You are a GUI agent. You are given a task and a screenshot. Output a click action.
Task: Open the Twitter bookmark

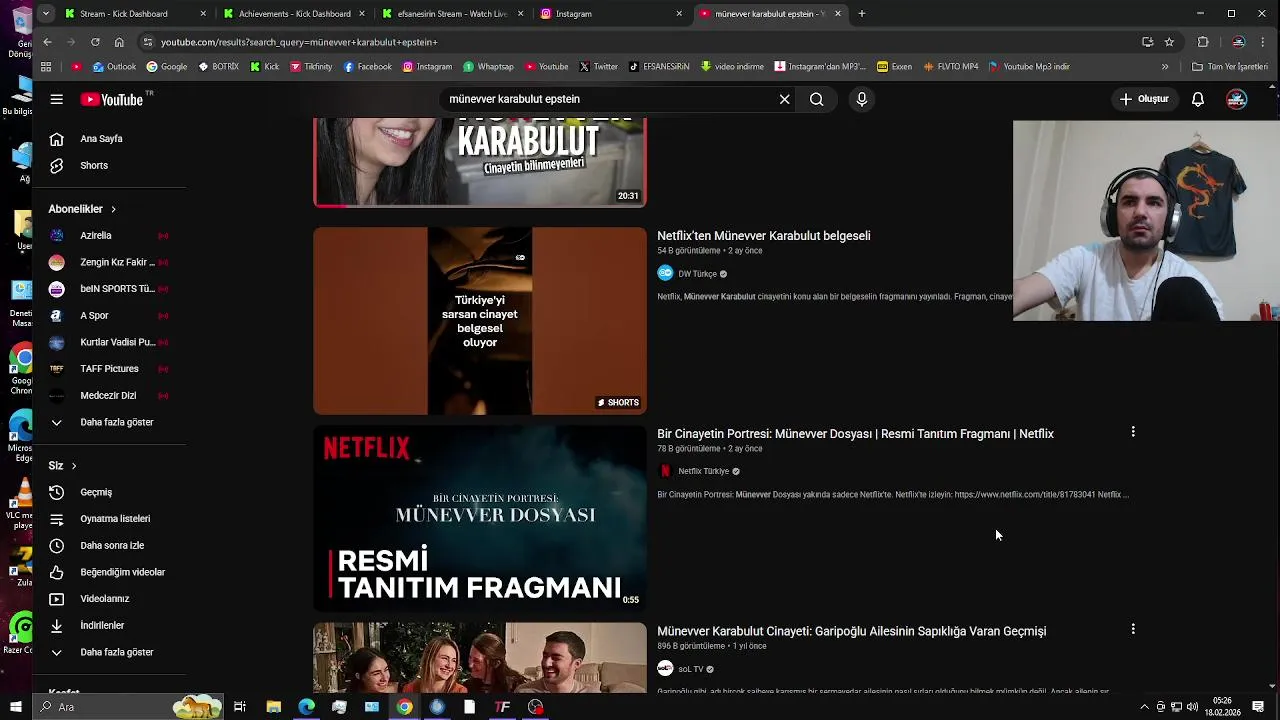coord(598,67)
